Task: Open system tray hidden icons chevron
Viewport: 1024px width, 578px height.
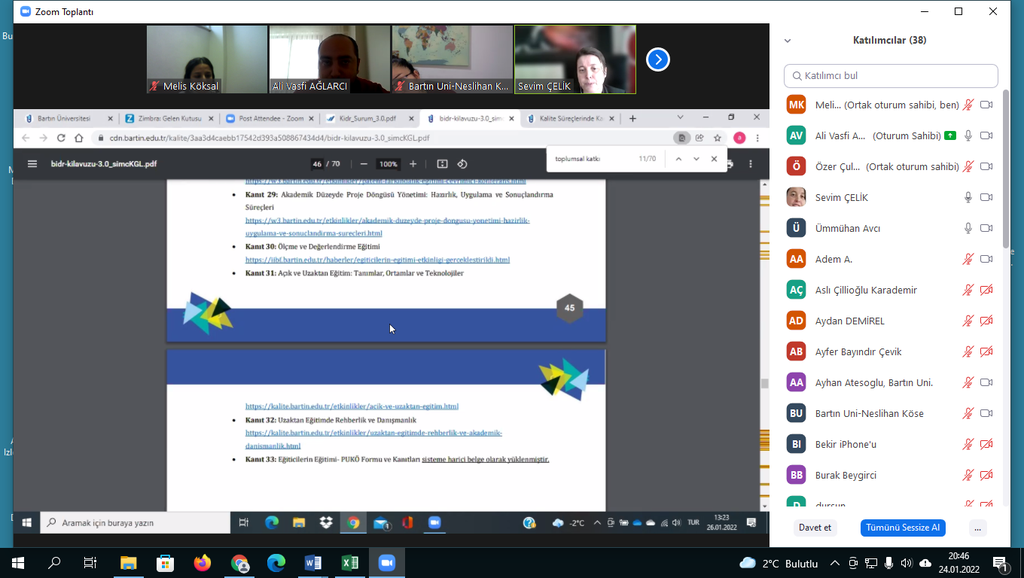Action: 835,563
